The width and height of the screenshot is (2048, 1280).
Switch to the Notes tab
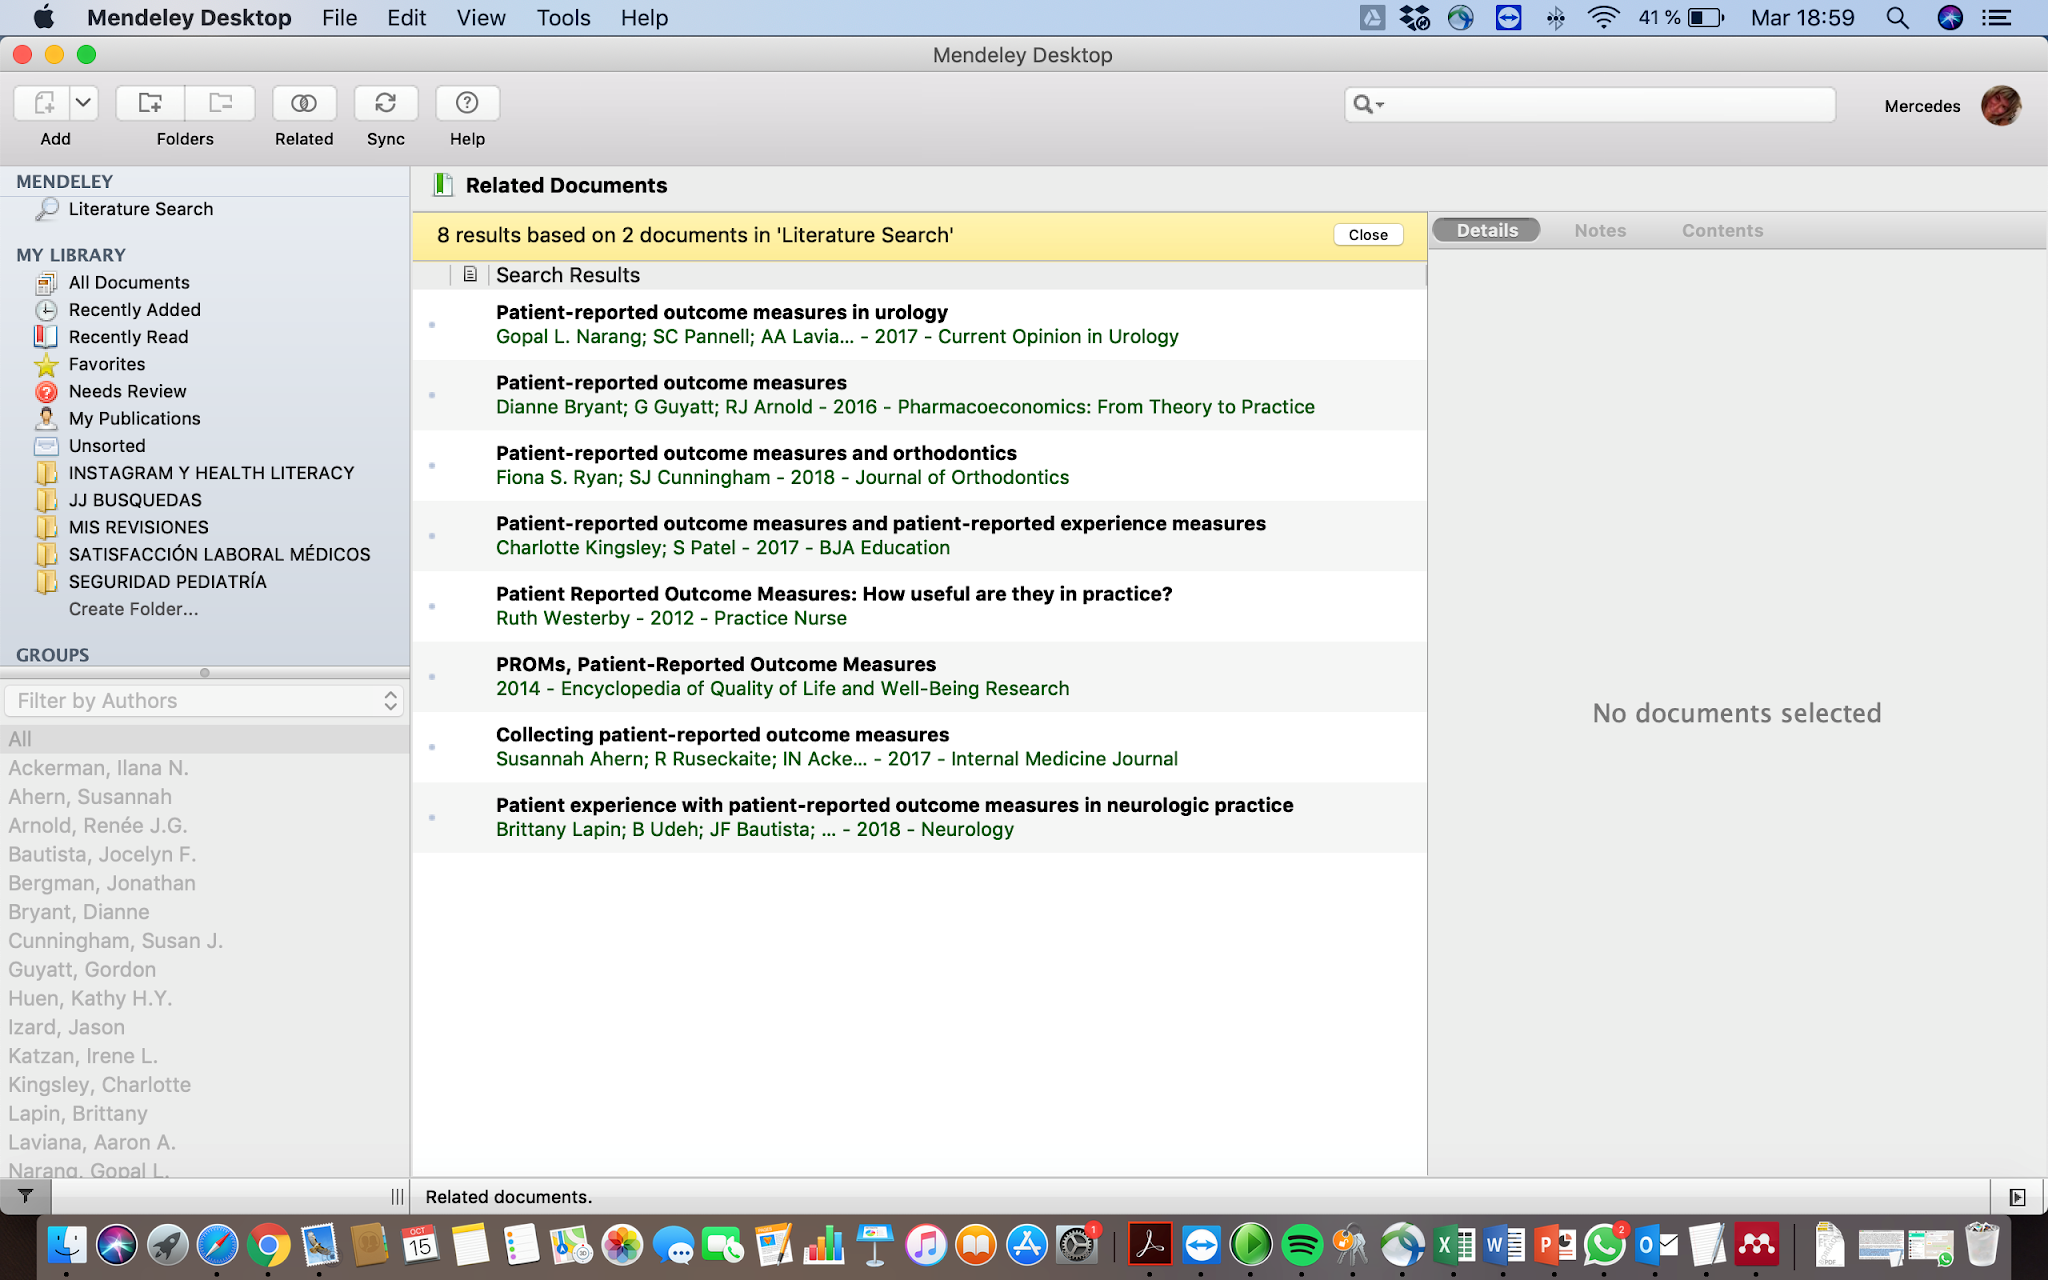click(1599, 231)
